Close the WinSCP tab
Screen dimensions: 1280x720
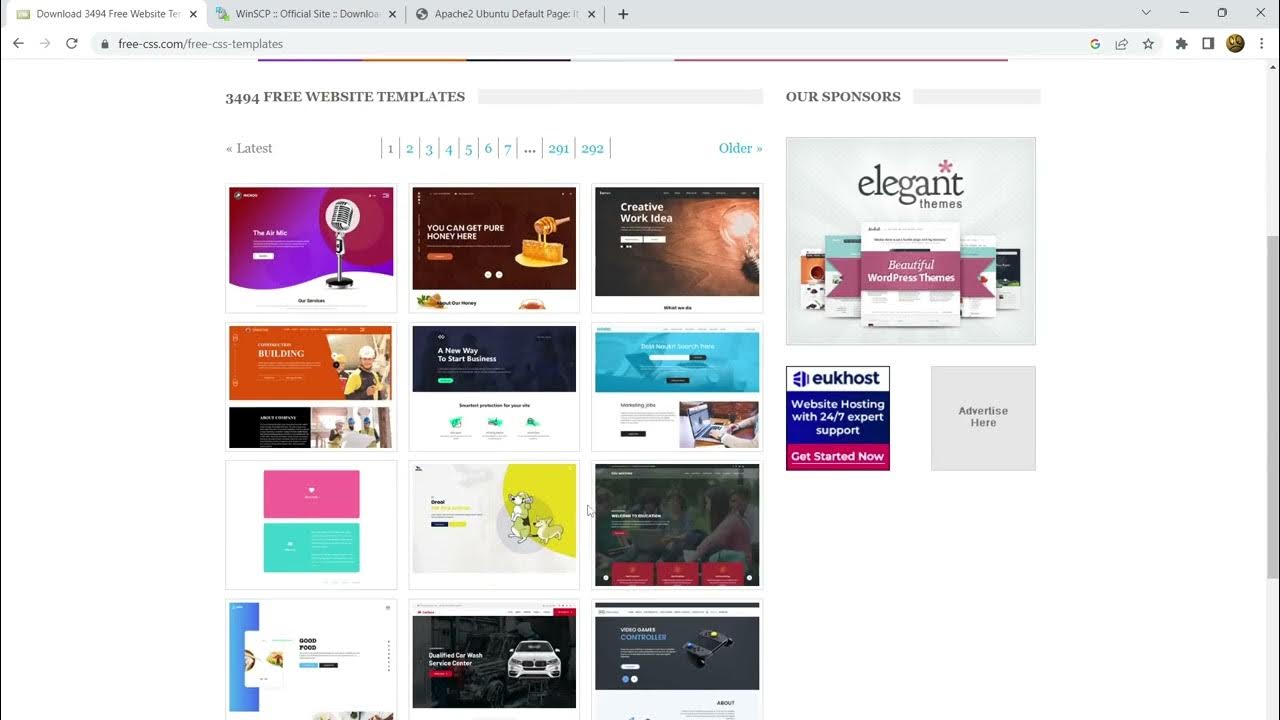click(x=392, y=14)
